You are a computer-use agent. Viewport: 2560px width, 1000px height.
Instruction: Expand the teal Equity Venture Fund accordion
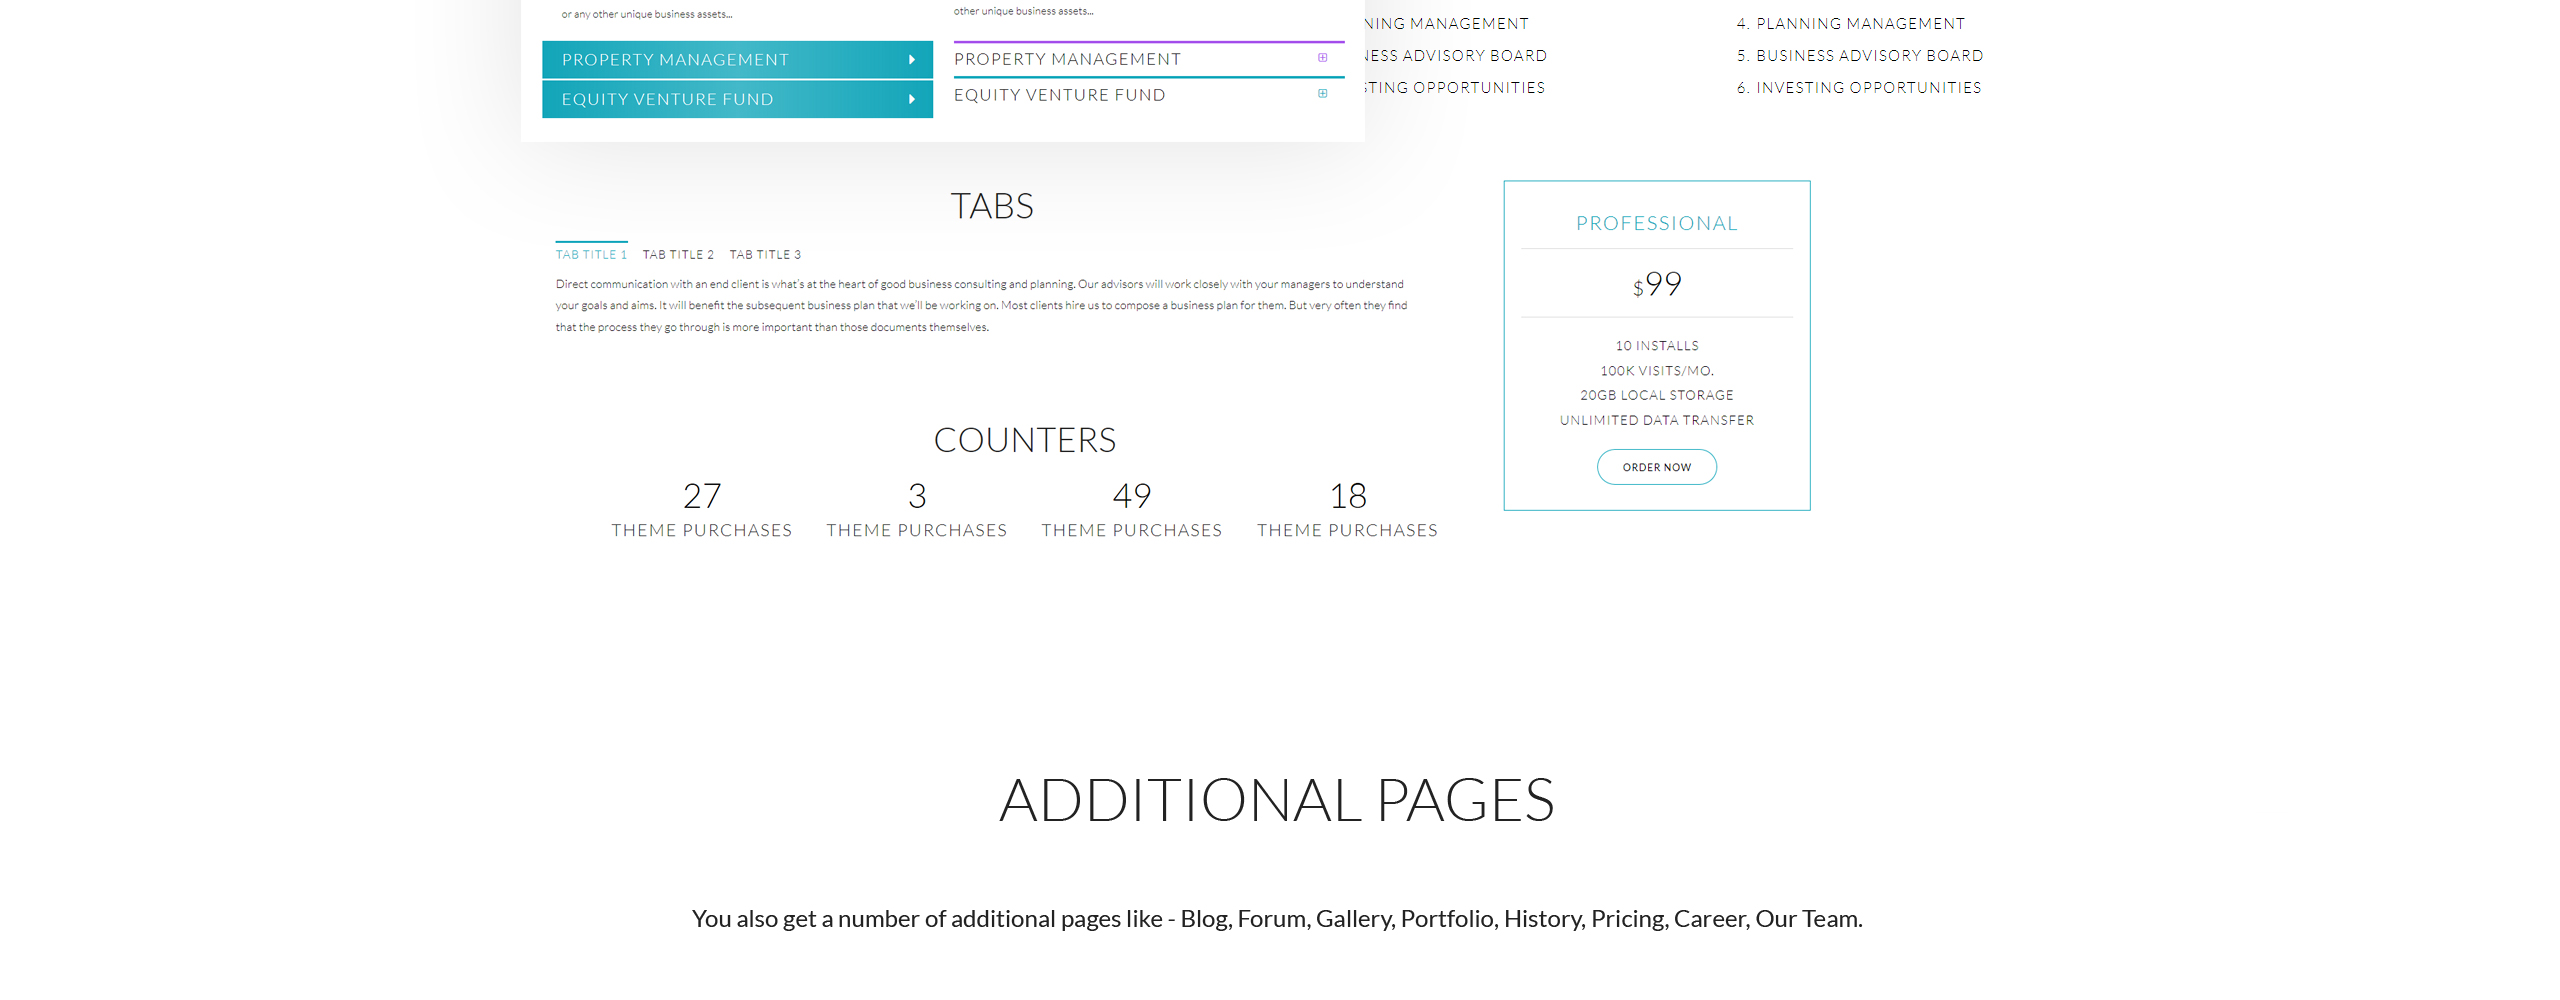click(737, 99)
